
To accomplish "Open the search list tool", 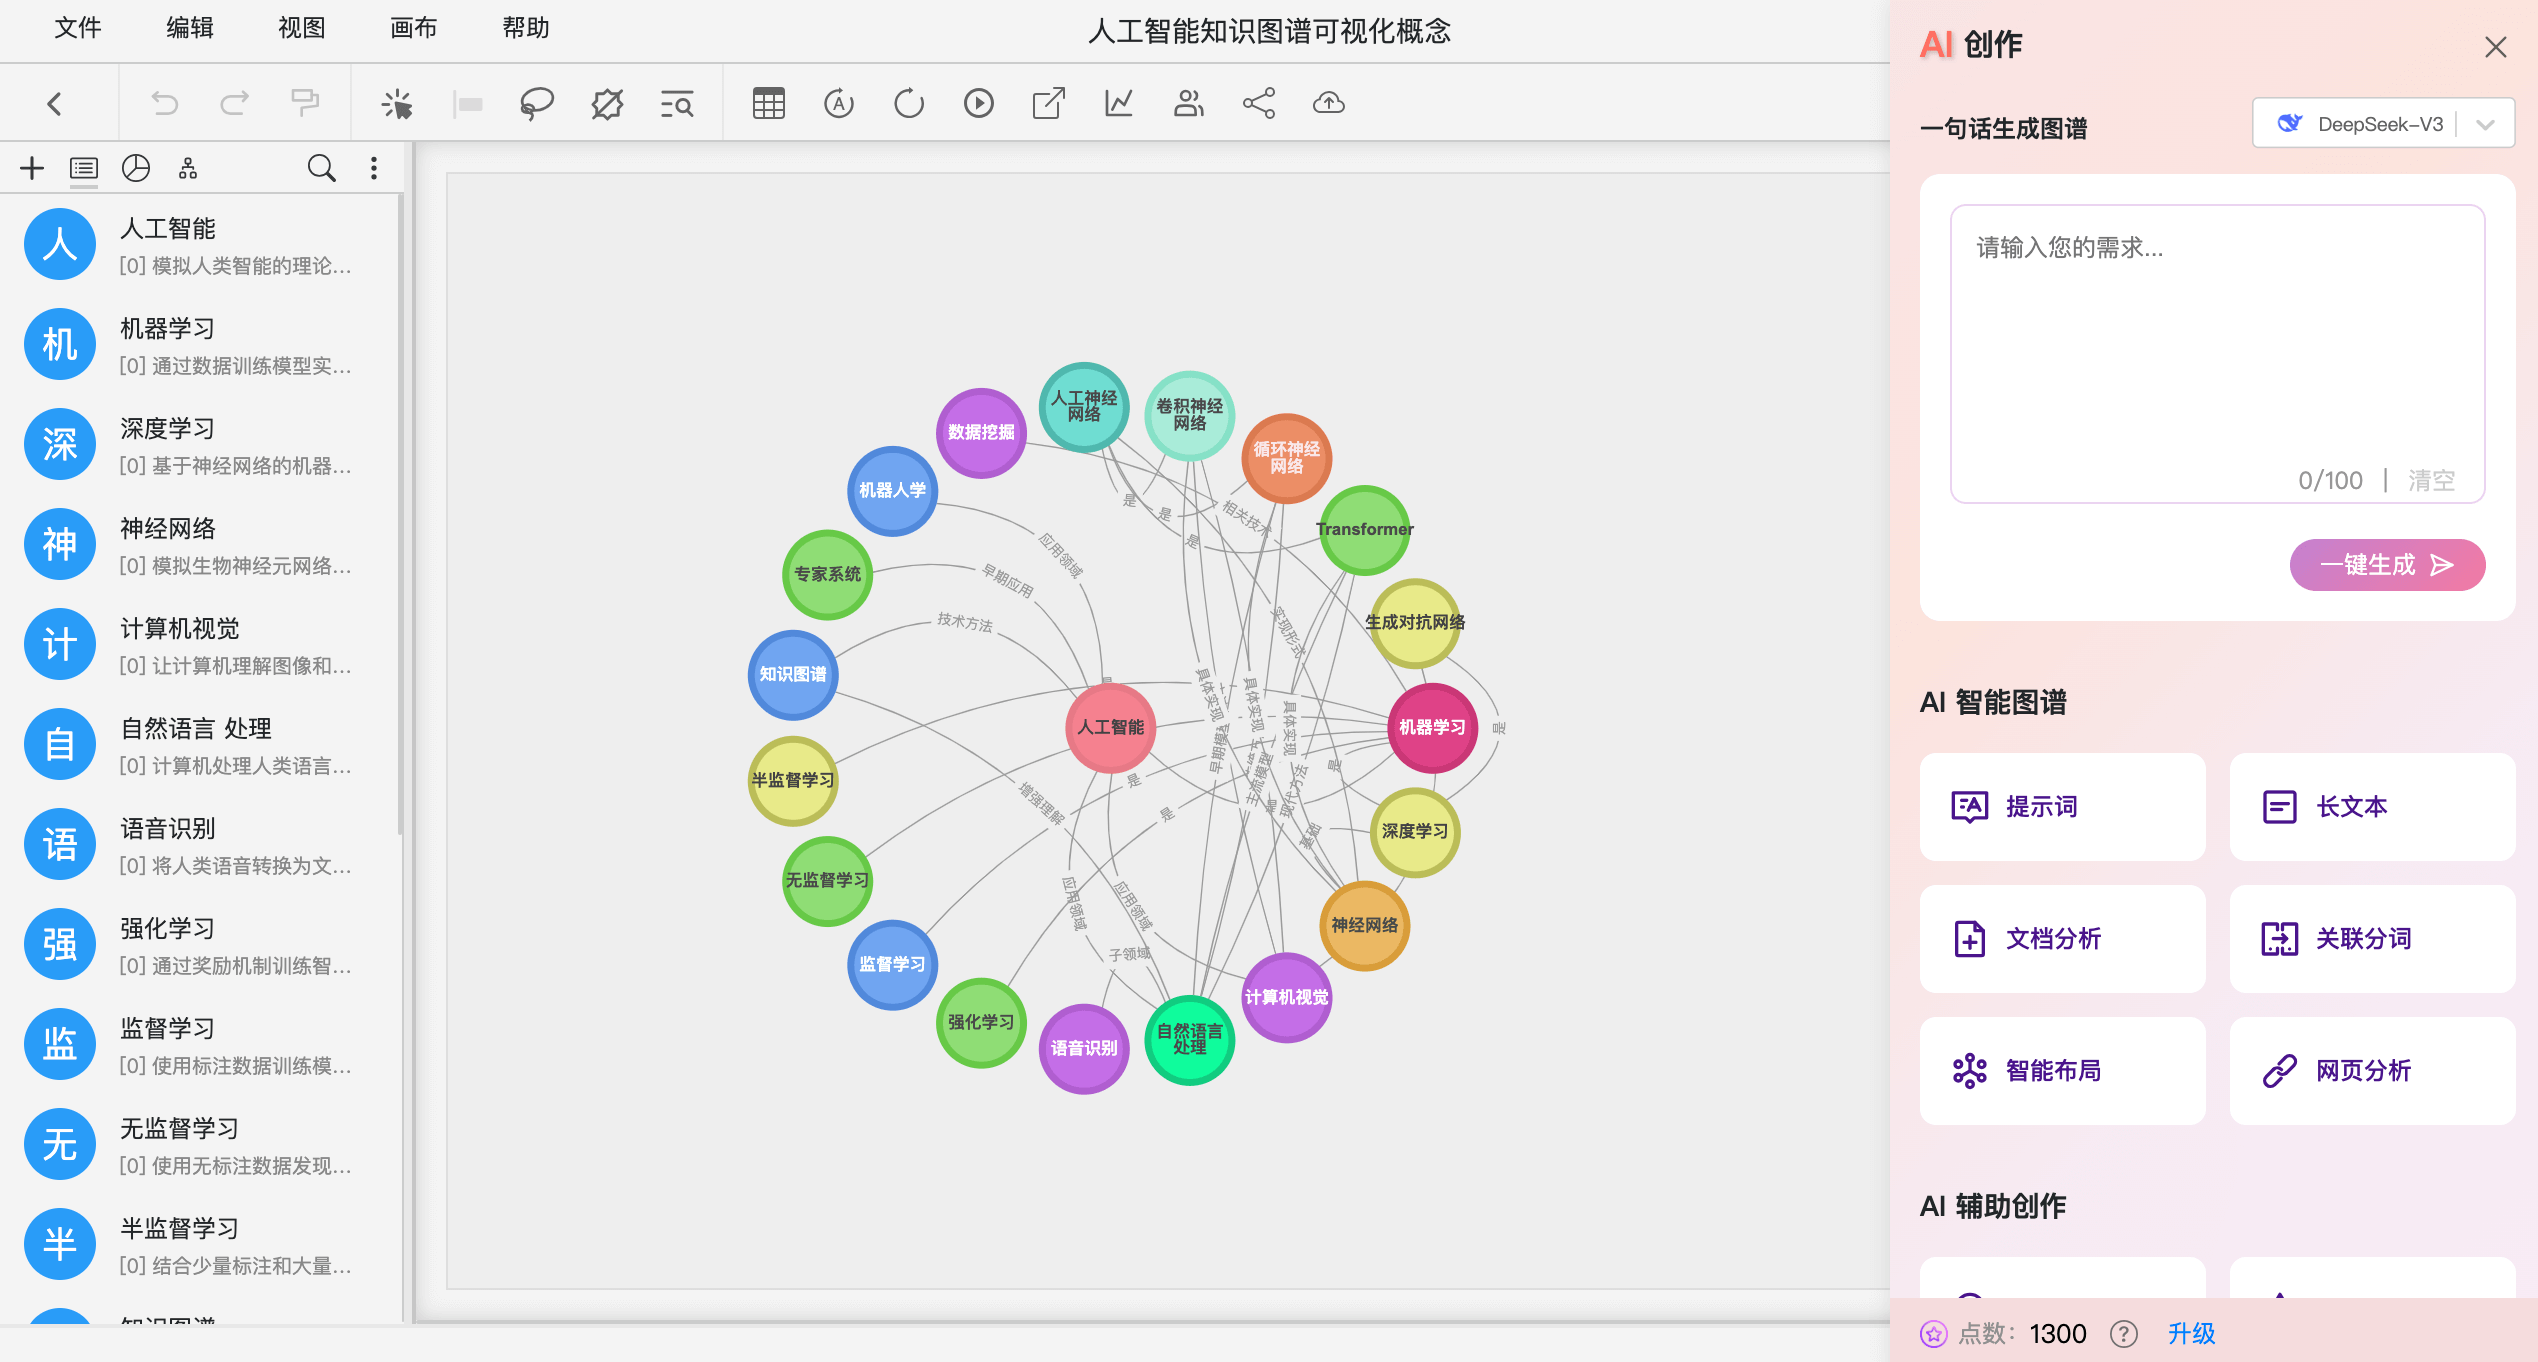I will pos(677,103).
